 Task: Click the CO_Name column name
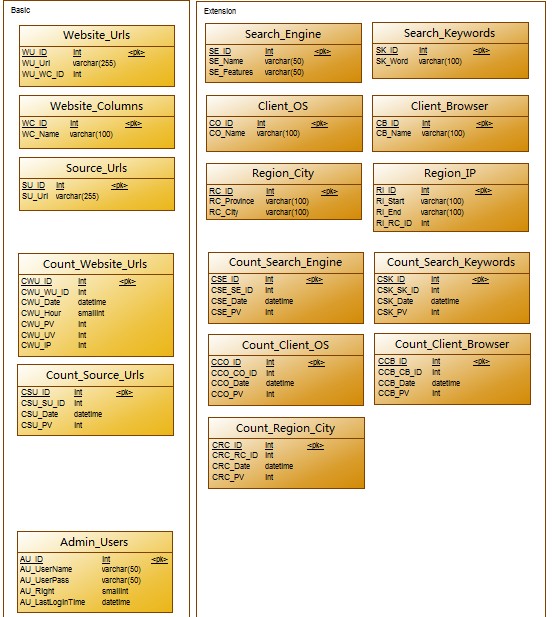(227, 133)
